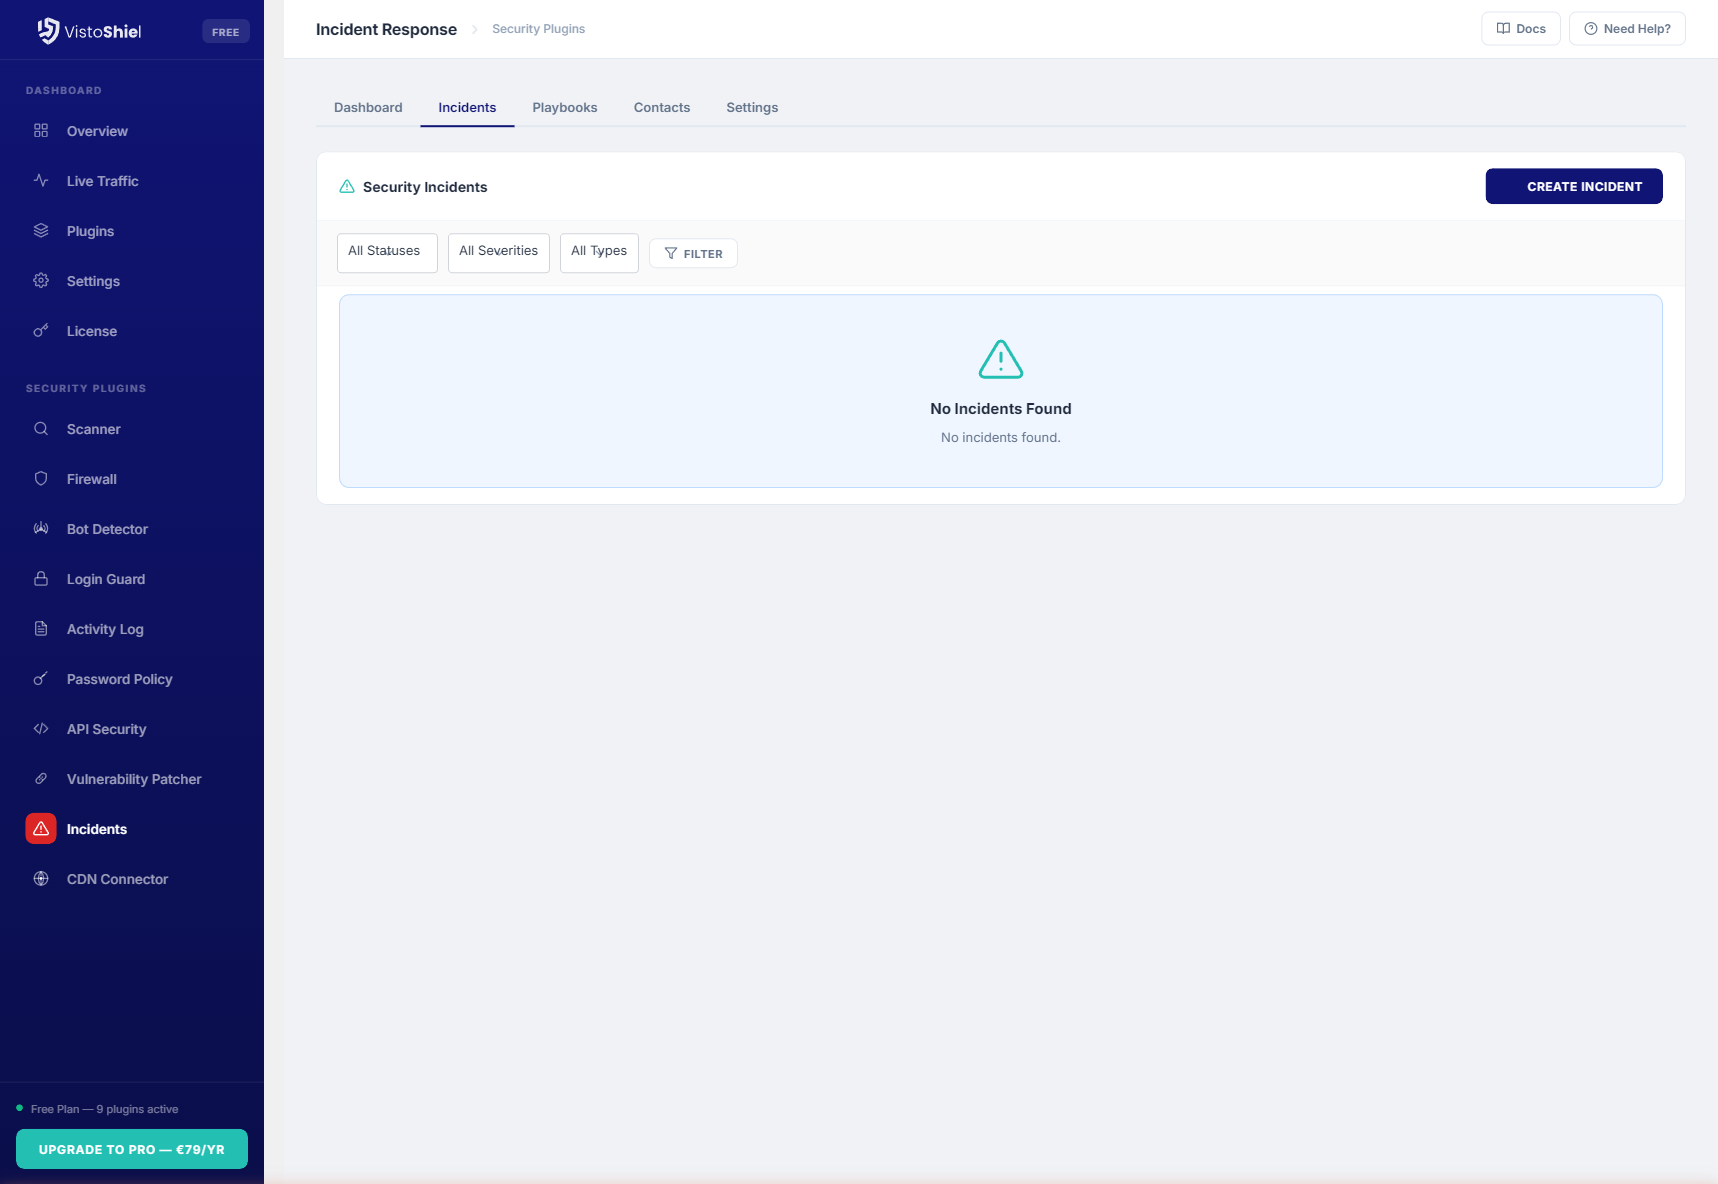This screenshot has height=1184, width=1718.
Task: Click the API Security code icon
Action: pyautogui.click(x=41, y=728)
